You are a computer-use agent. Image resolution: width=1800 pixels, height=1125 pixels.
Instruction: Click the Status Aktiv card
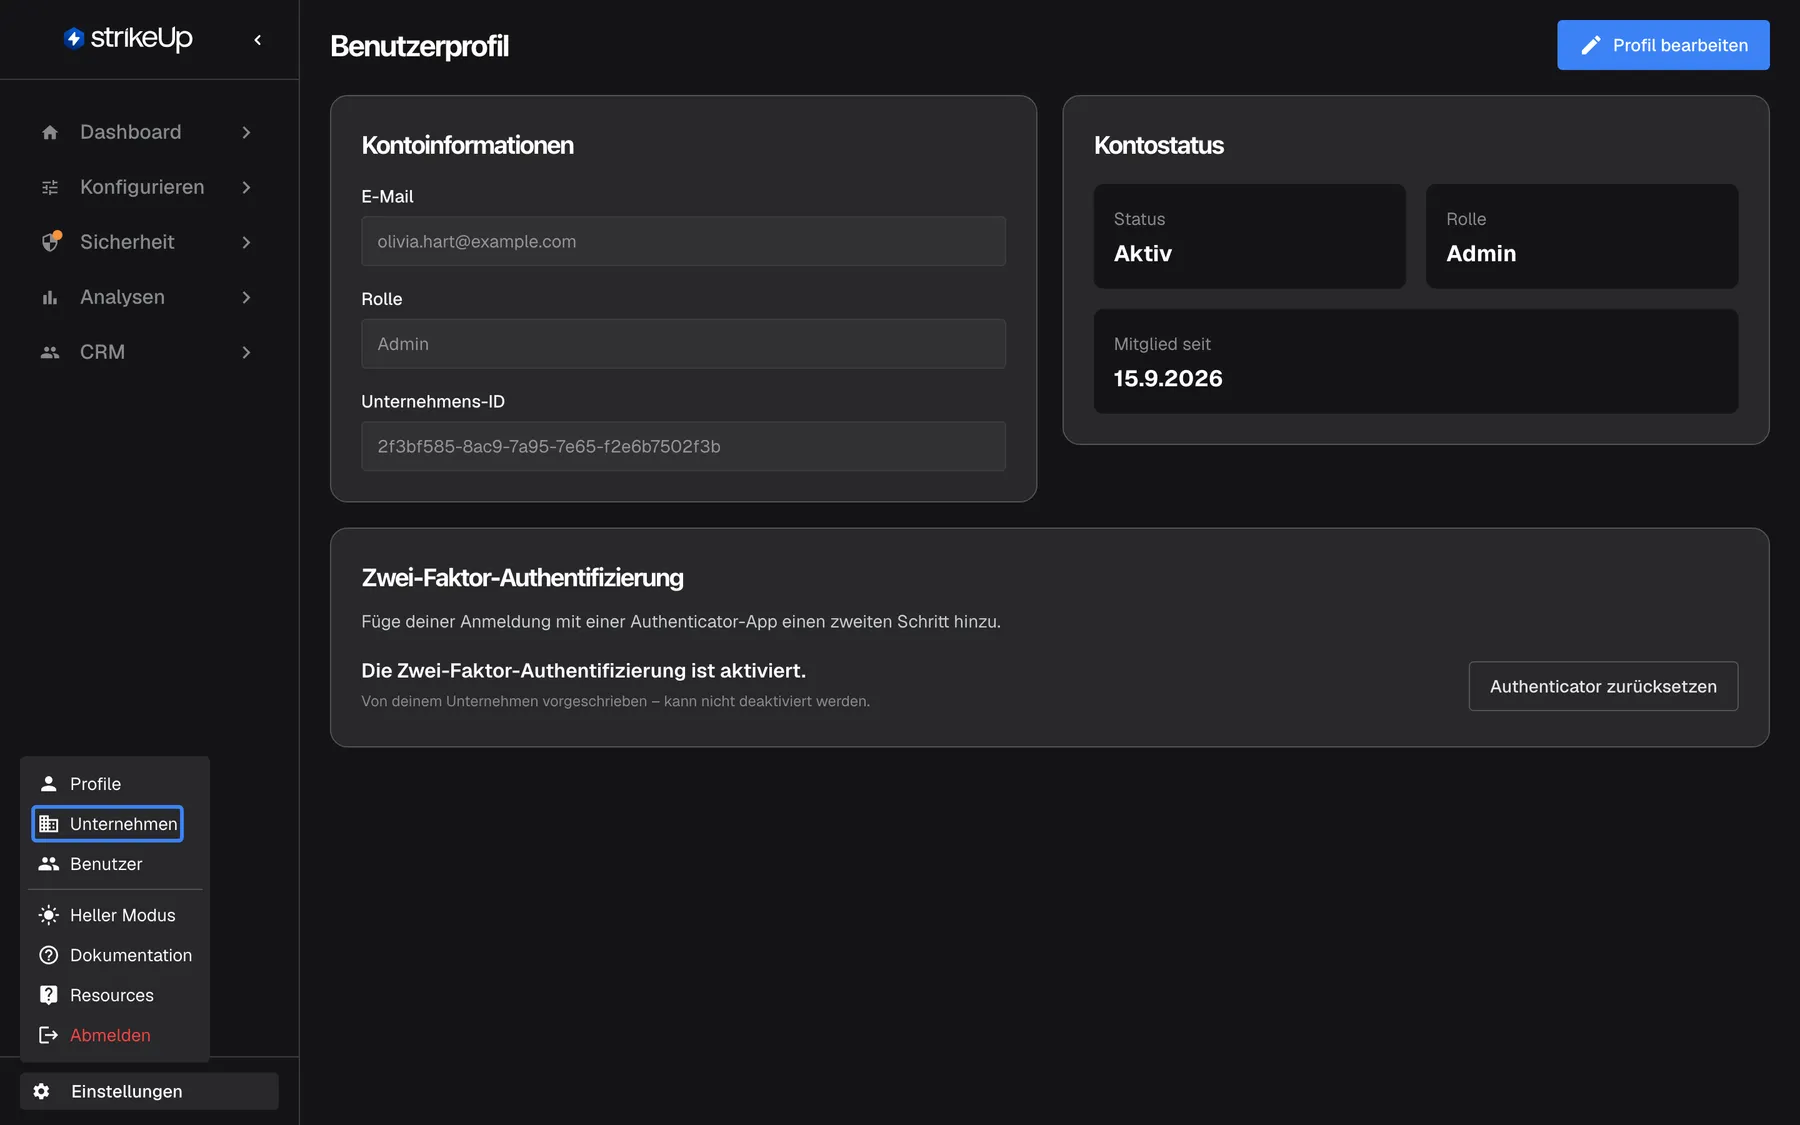coord(1249,236)
